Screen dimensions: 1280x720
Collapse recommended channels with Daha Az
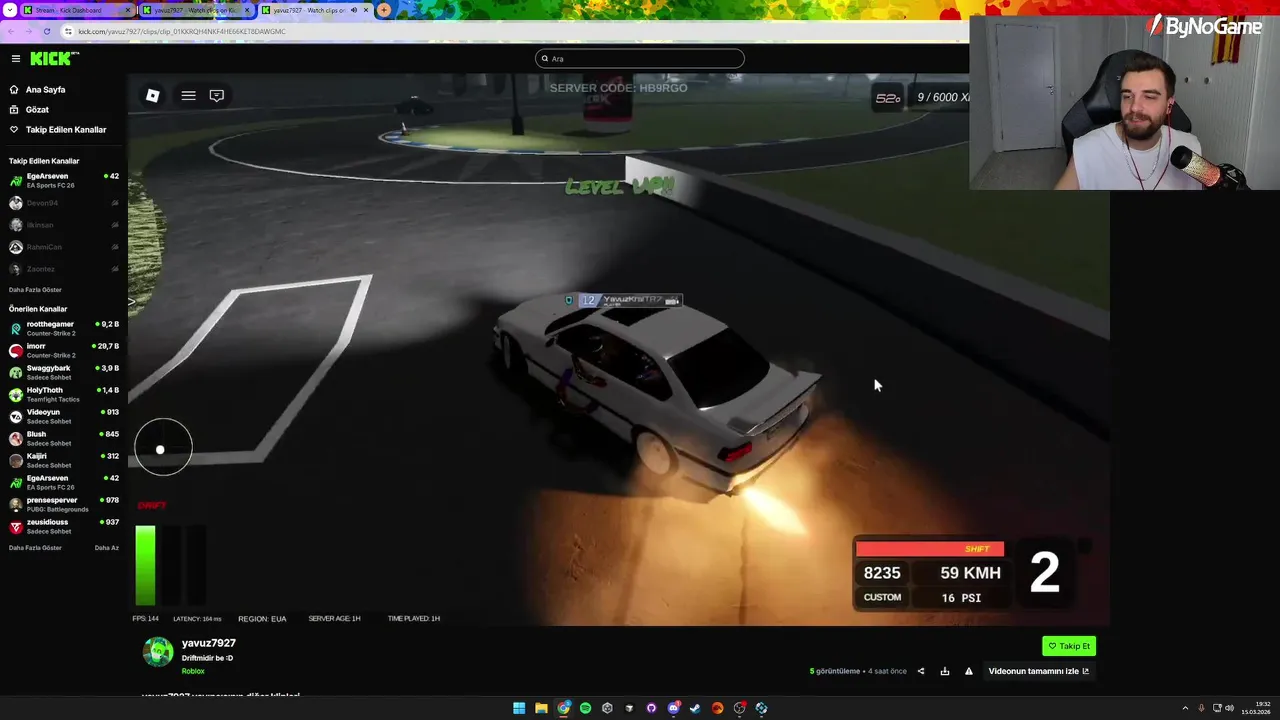(x=107, y=548)
